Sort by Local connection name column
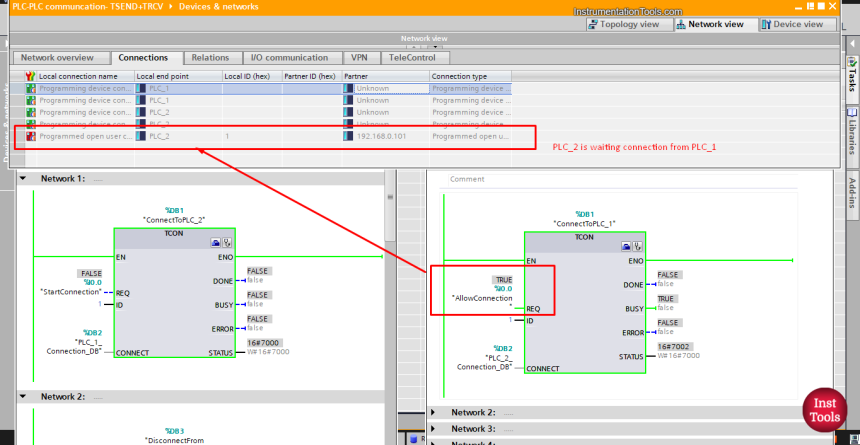Screen dimensions: 860x445 [86, 76]
